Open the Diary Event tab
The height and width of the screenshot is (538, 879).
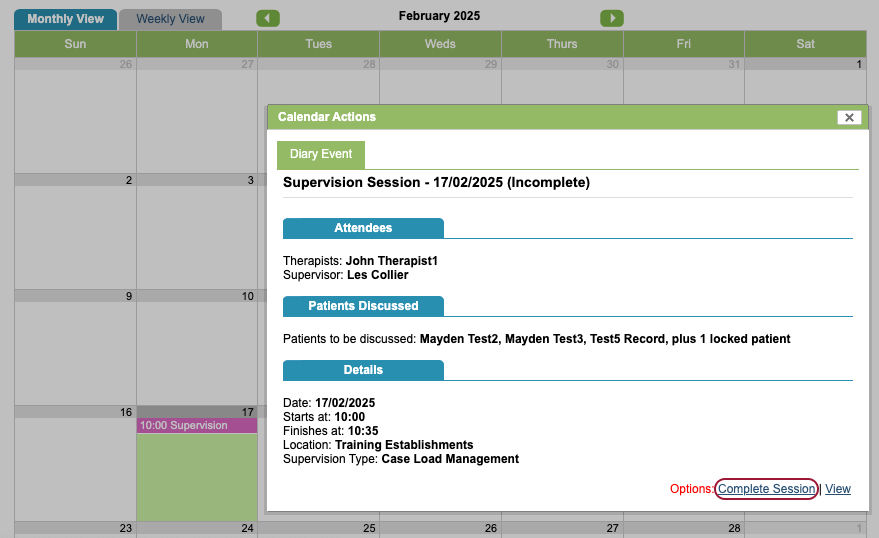point(321,154)
